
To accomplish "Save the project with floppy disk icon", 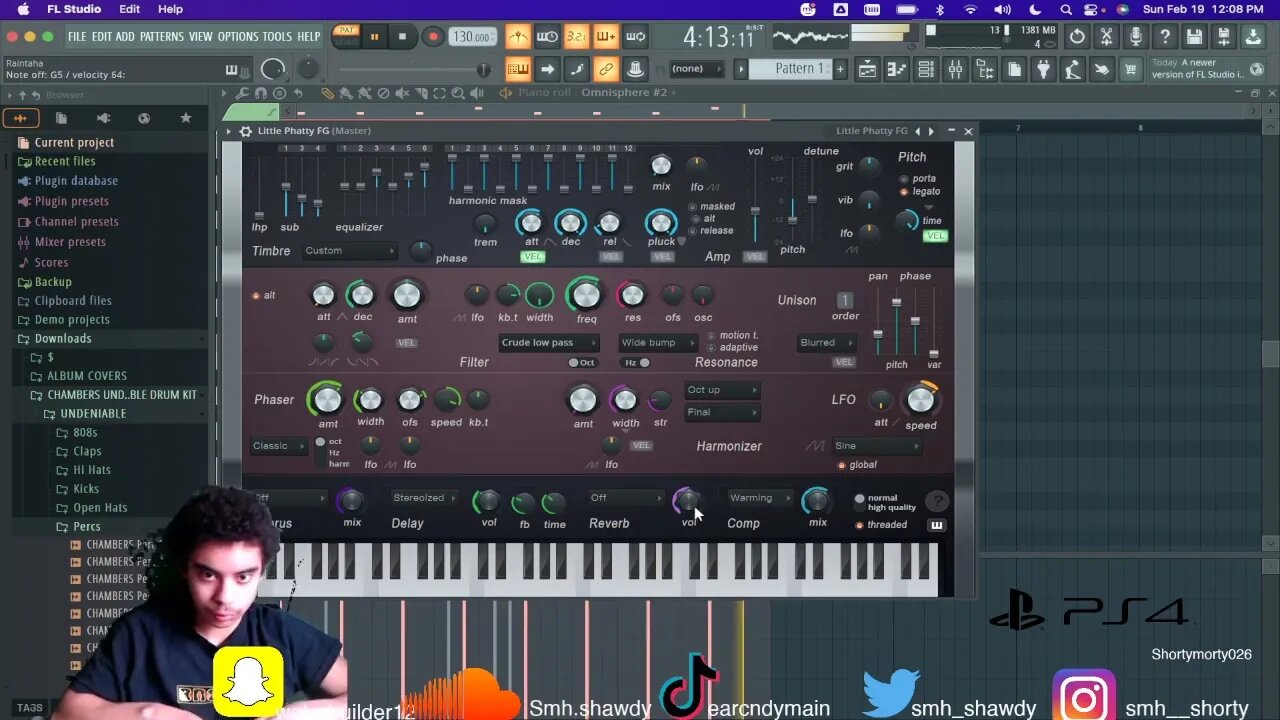I will pos(1194,37).
